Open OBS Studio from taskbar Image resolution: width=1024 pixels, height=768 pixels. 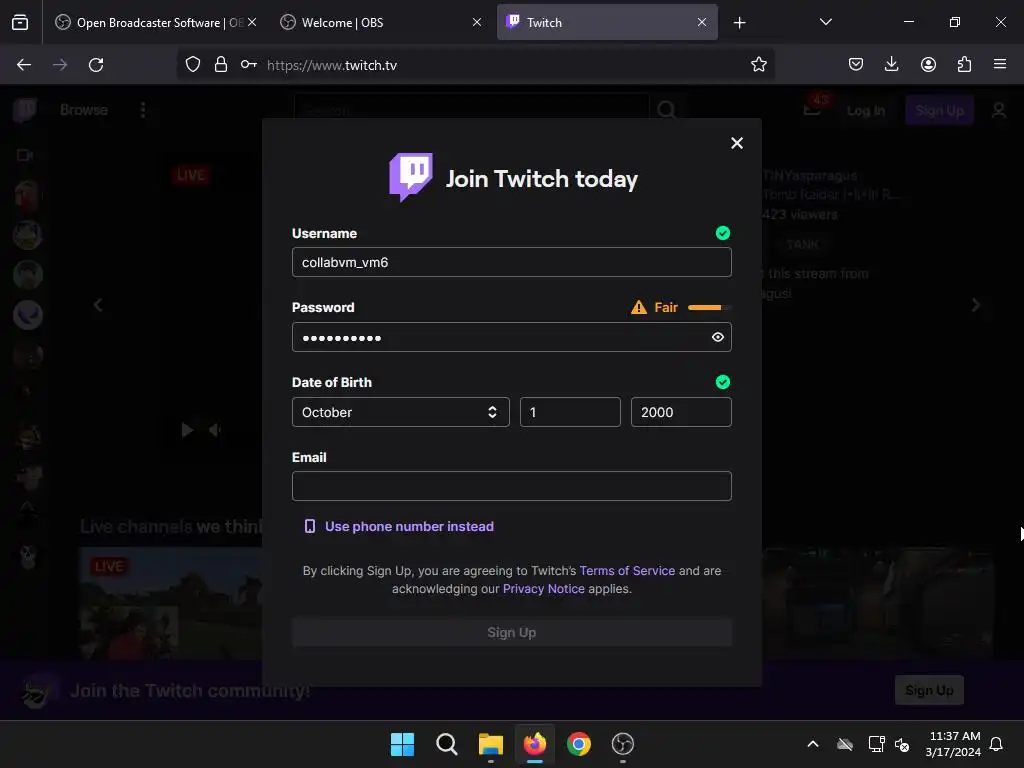click(623, 744)
